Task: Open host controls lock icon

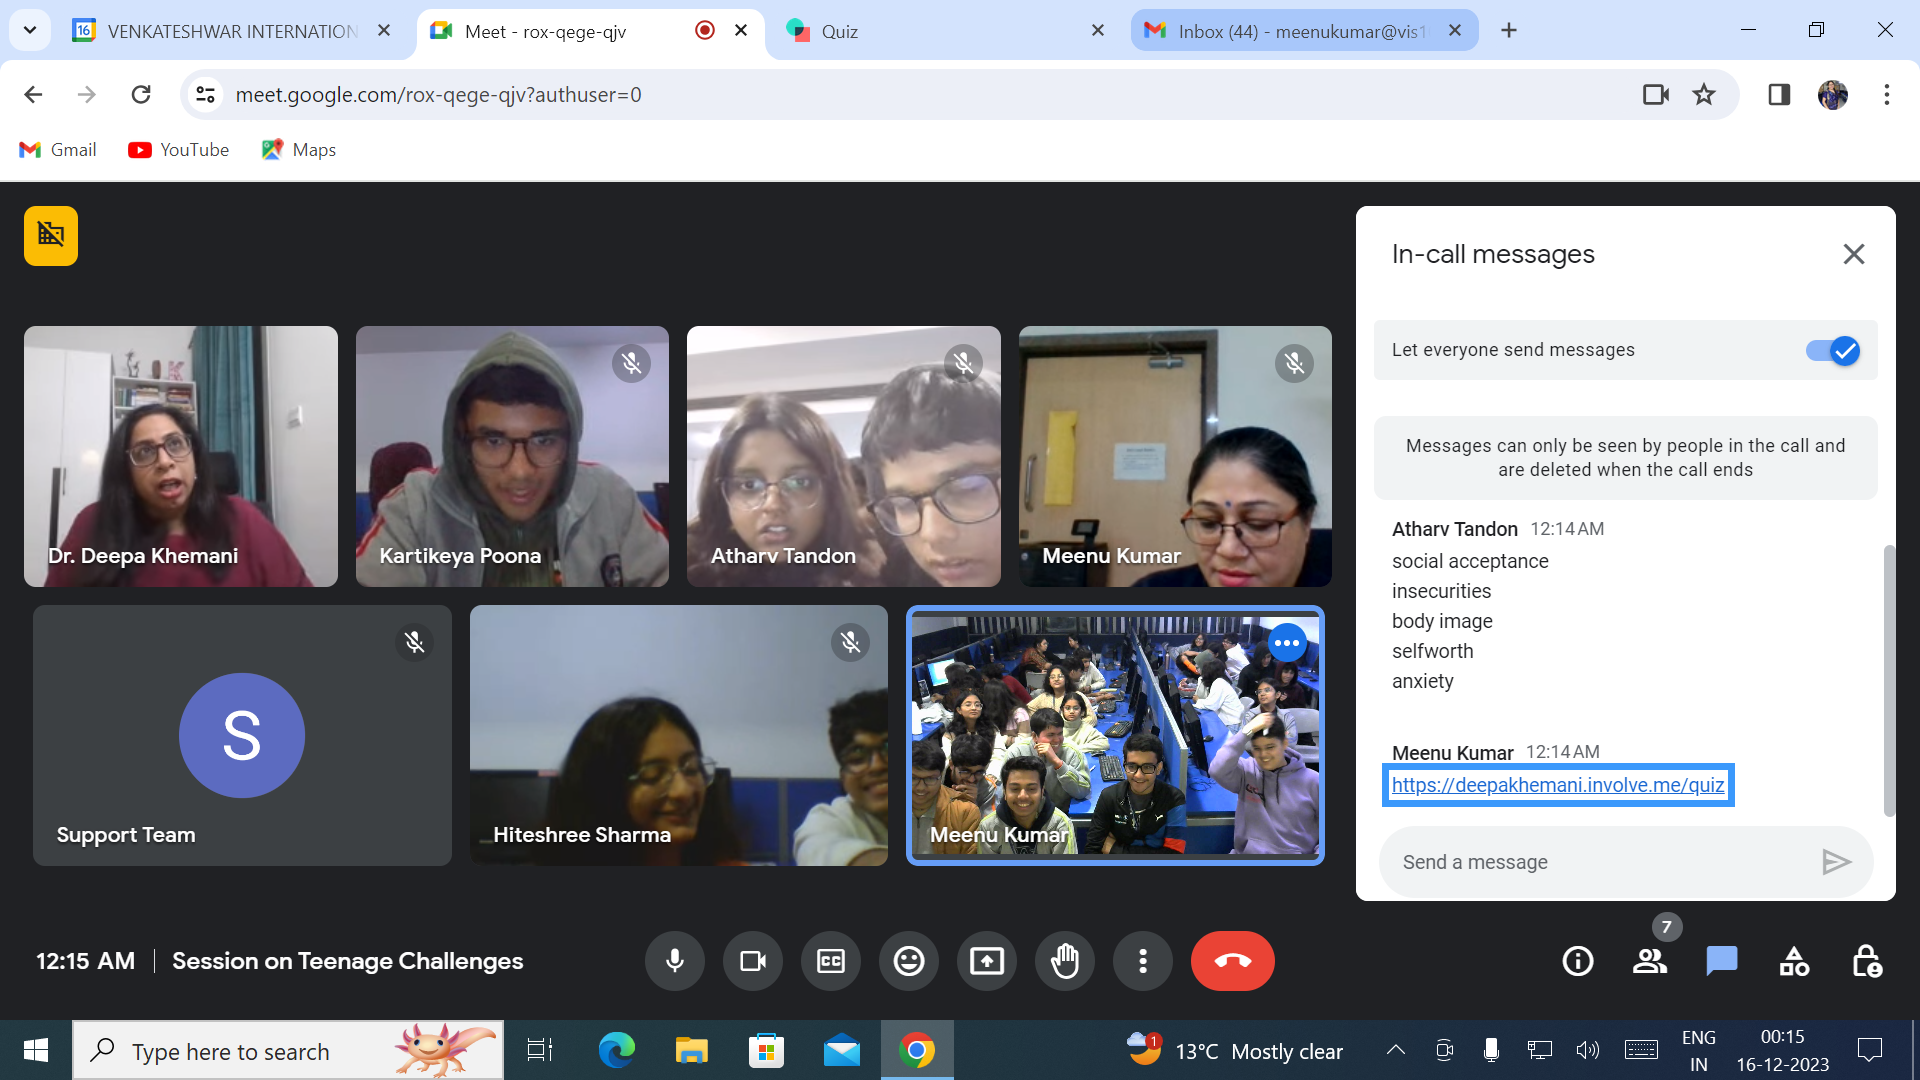Action: tap(1866, 961)
